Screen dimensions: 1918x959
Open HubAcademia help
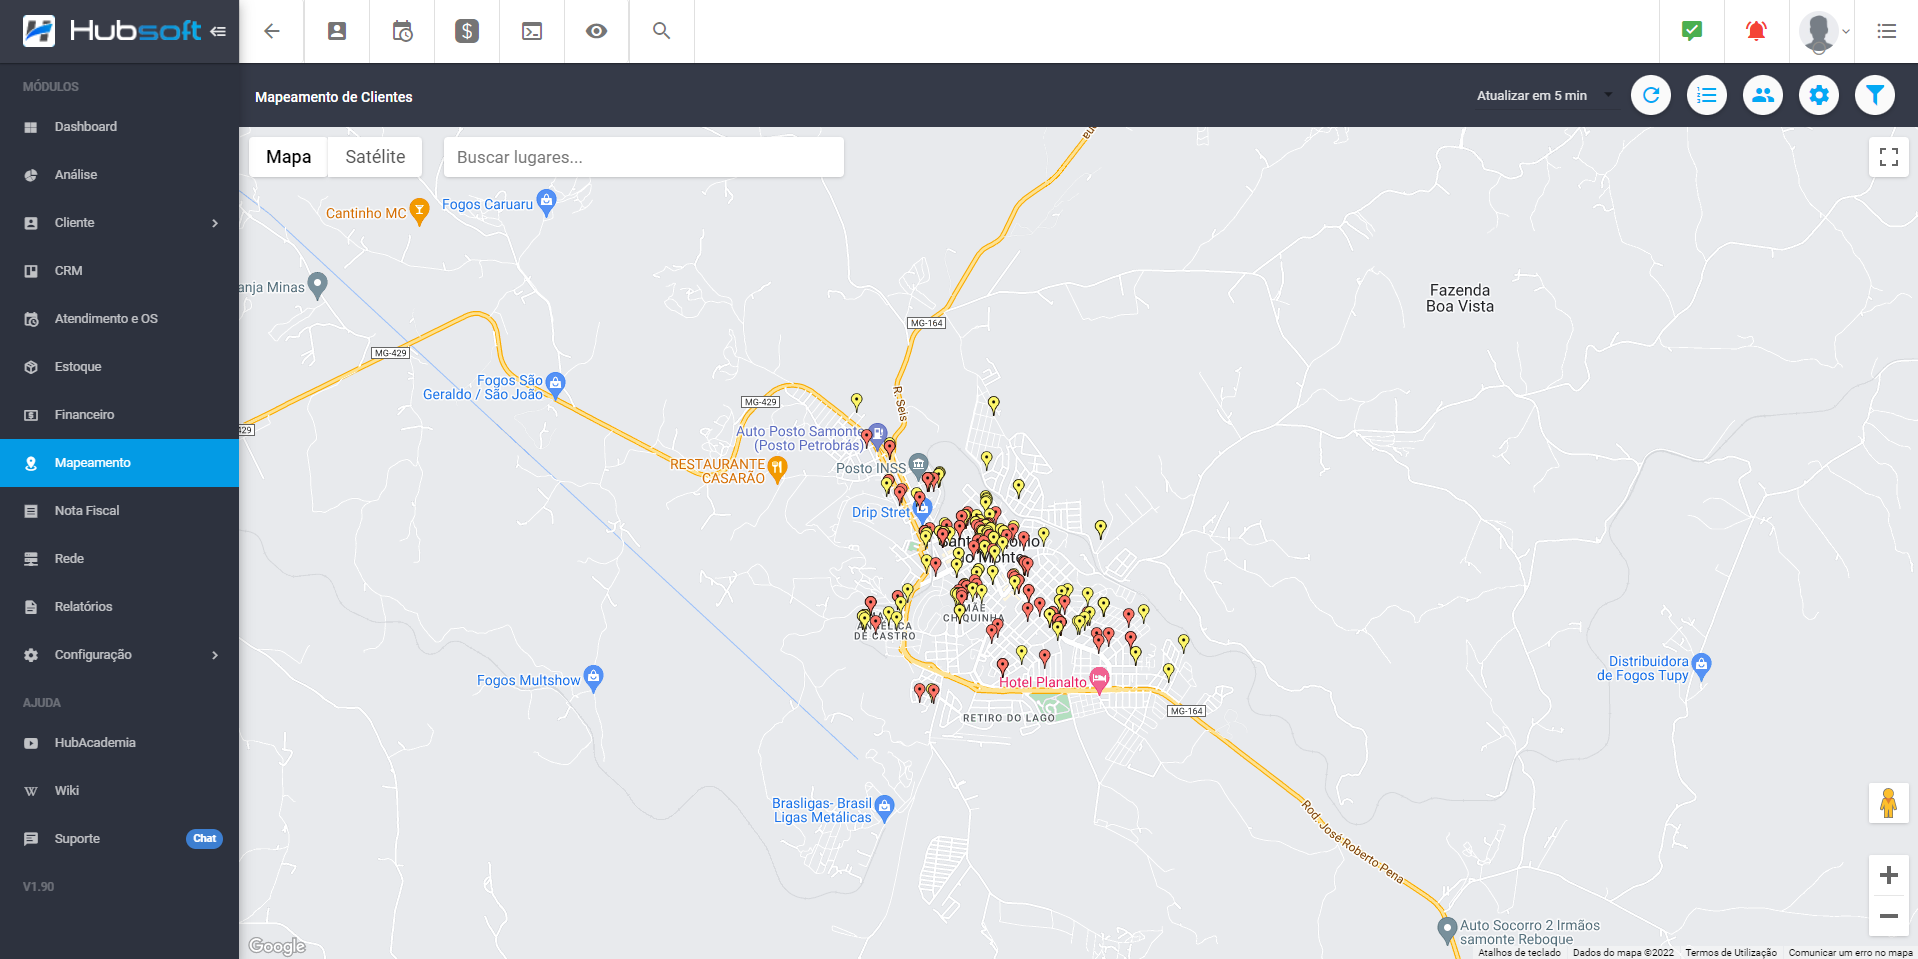120,743
